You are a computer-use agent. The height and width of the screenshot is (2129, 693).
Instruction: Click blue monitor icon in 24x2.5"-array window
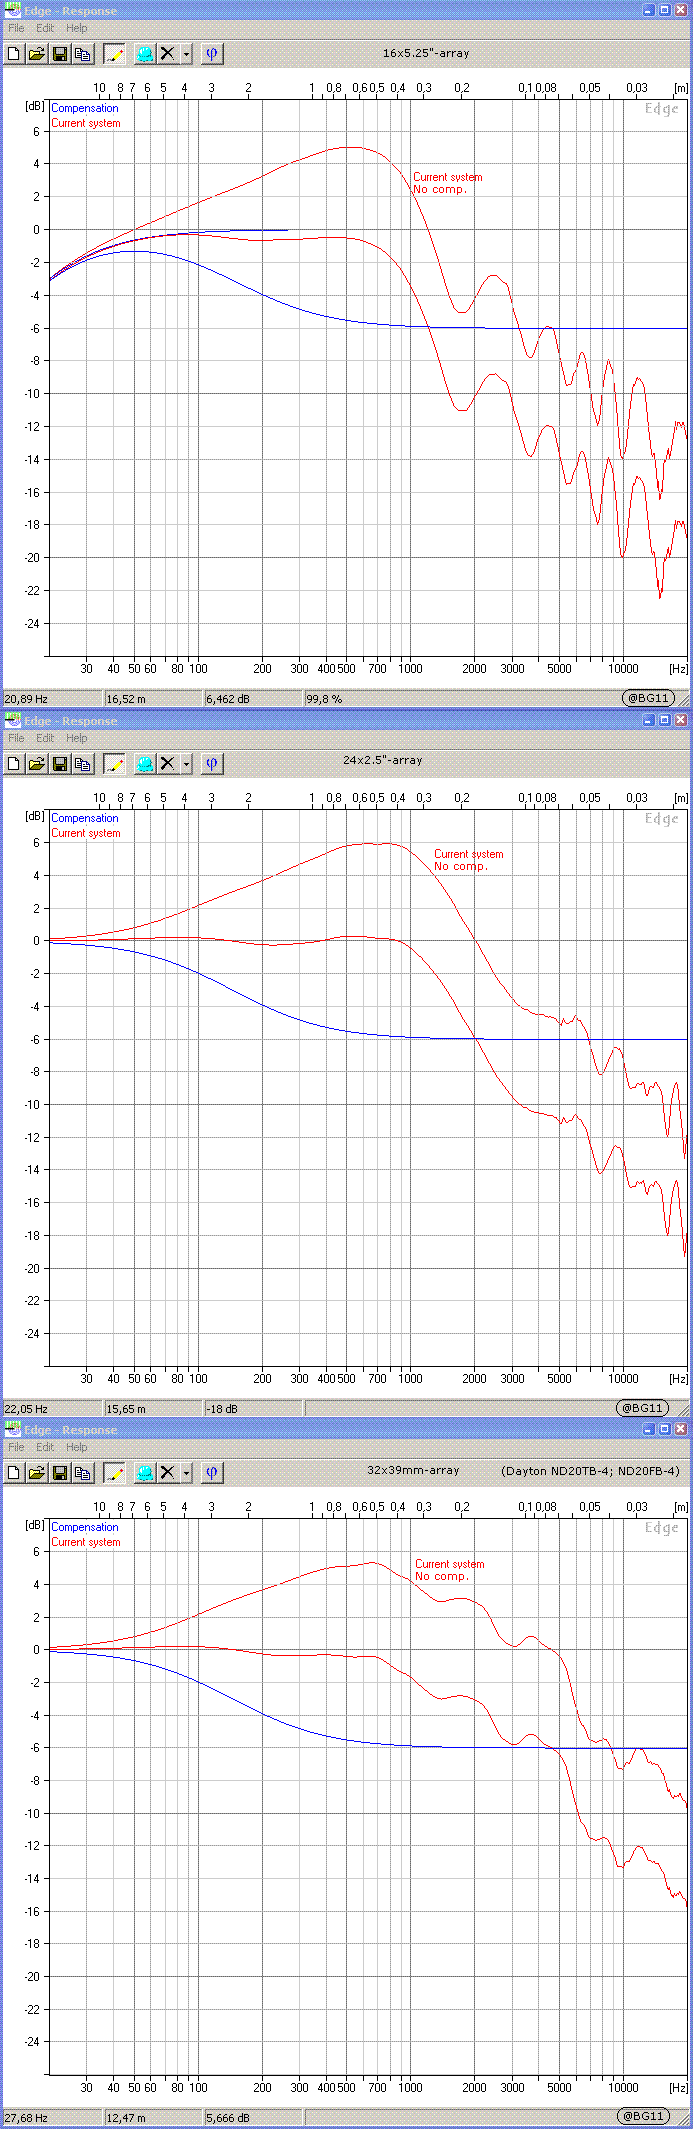click(145, 764)
